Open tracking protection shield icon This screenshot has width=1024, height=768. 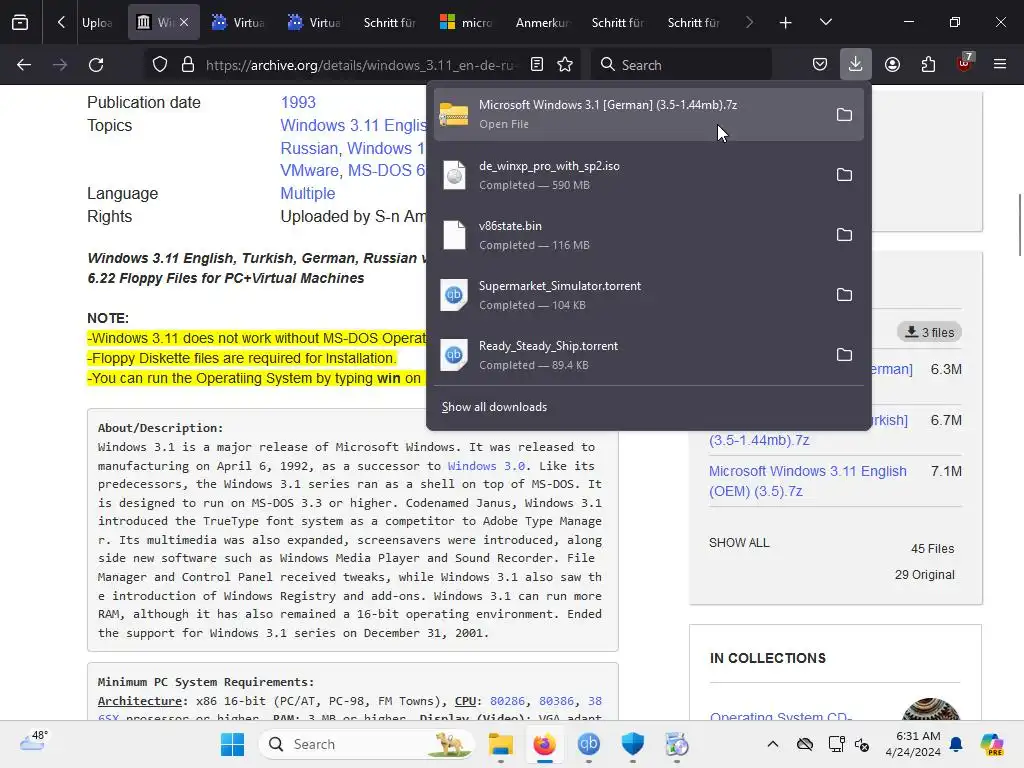click(x=160, y=65)
